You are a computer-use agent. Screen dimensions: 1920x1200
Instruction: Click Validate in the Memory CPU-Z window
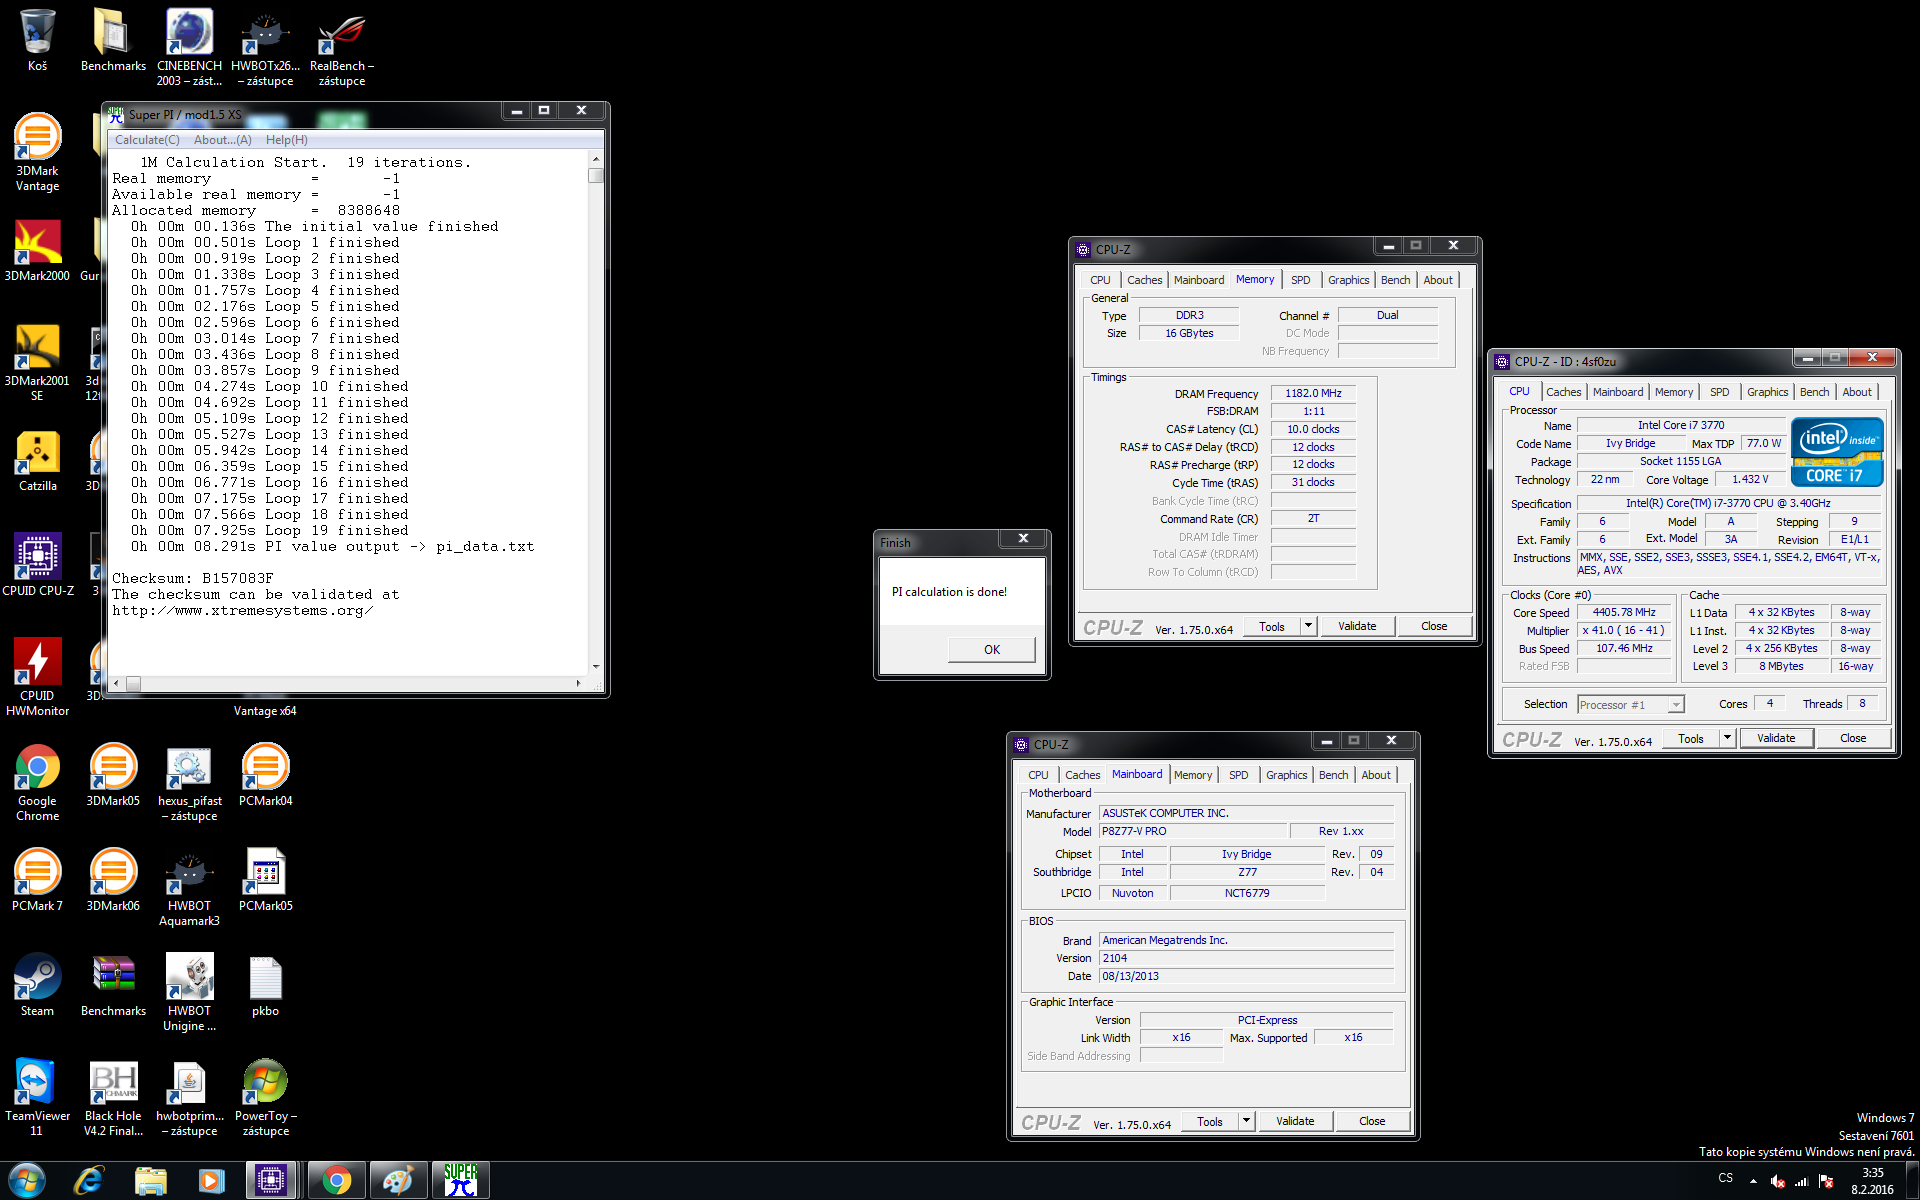pos(1357,626)
